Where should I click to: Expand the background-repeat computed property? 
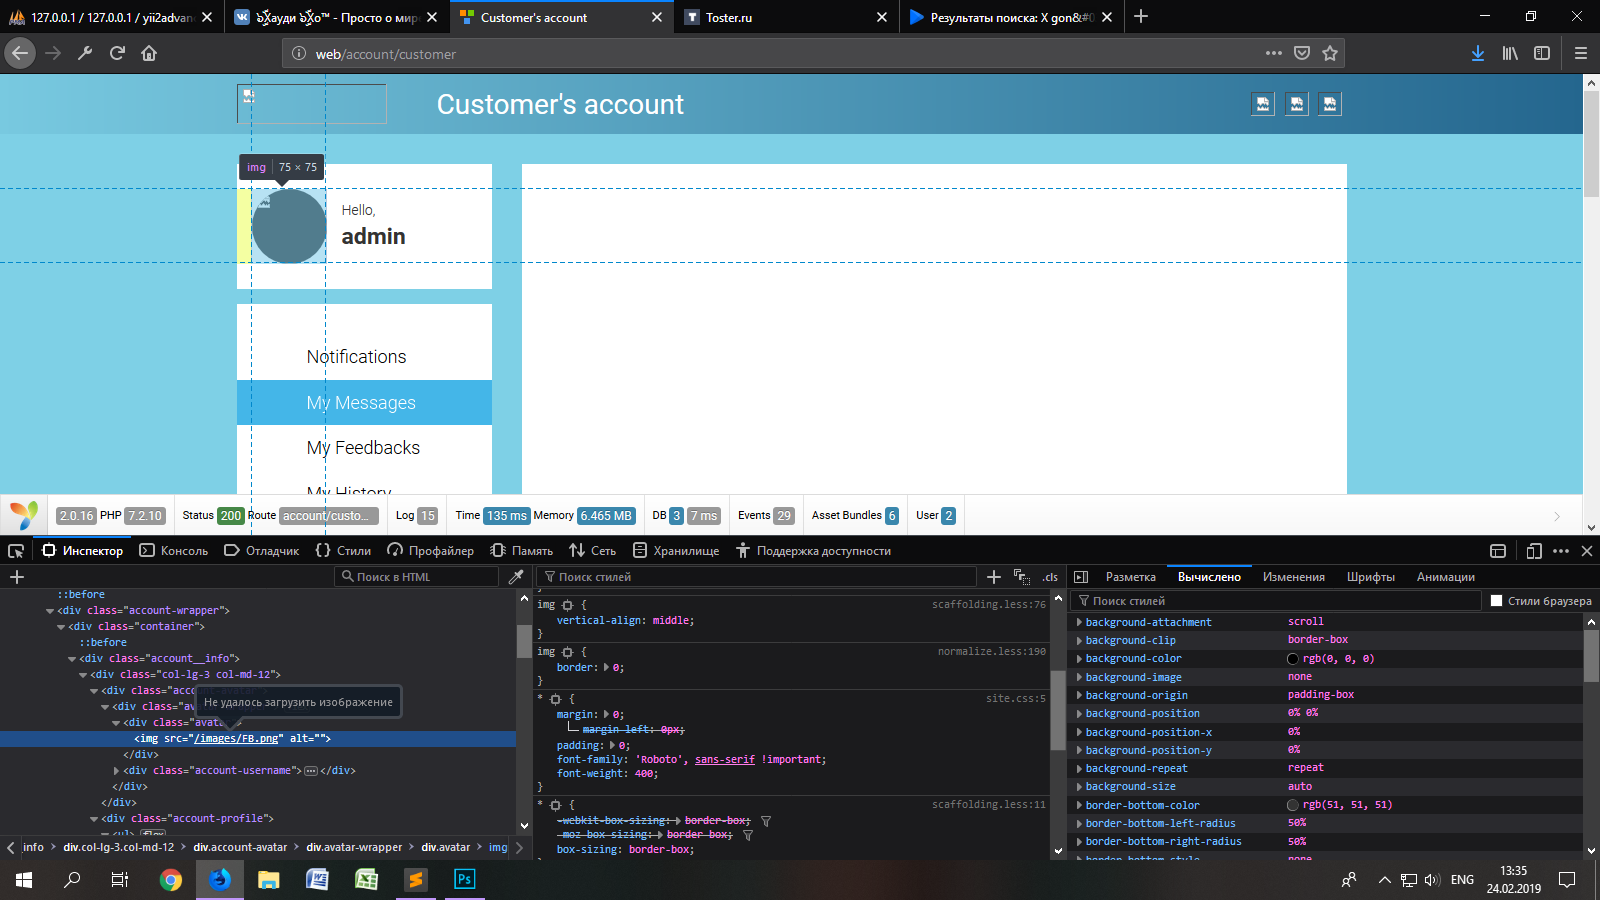click(1079, 768)
